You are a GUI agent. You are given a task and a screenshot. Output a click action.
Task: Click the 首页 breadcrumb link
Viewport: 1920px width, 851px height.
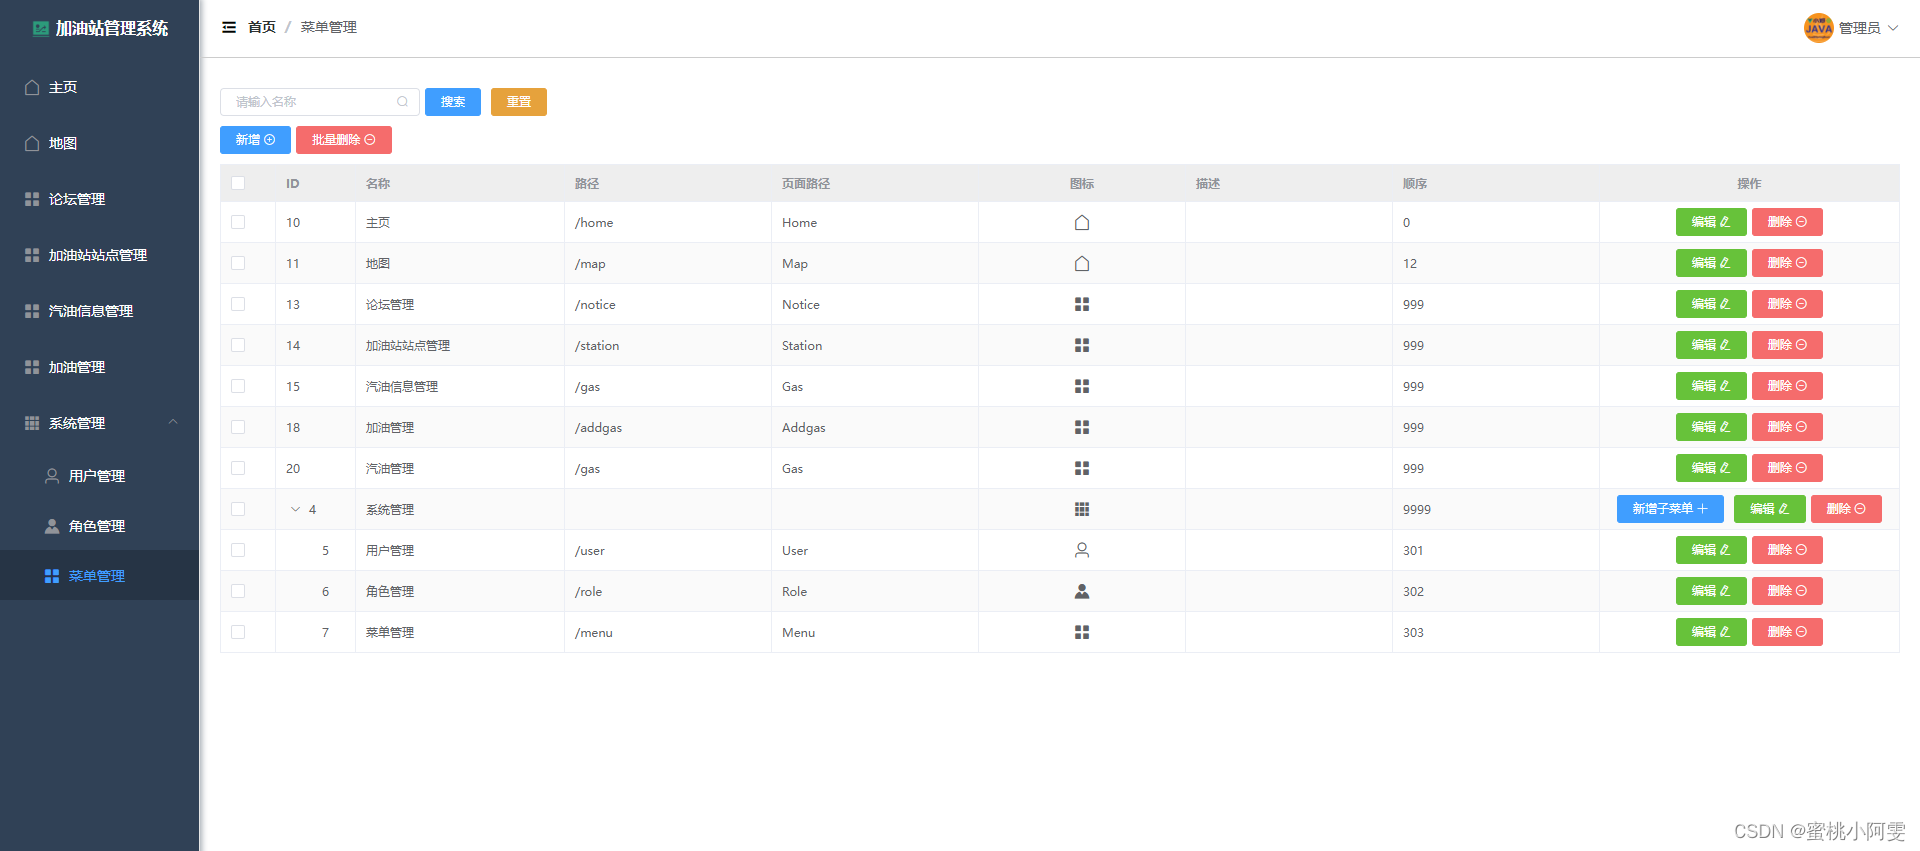[262, 27]
